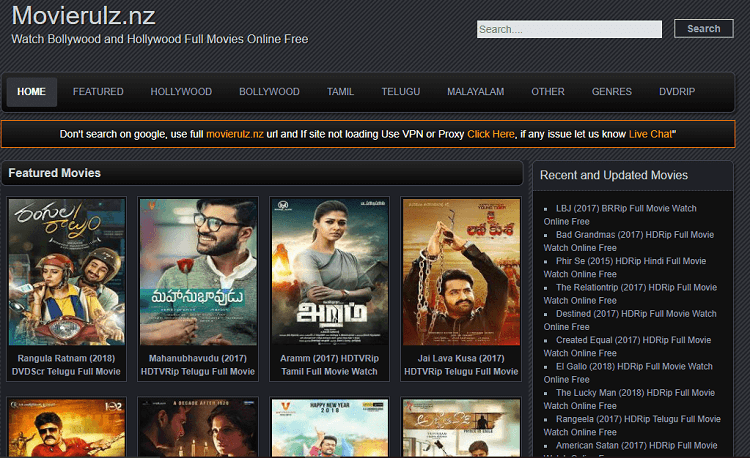This screenshot has width=750, height=458.
Task: Open the HOLLYWOOD menu item
Action: click(181, 92)
